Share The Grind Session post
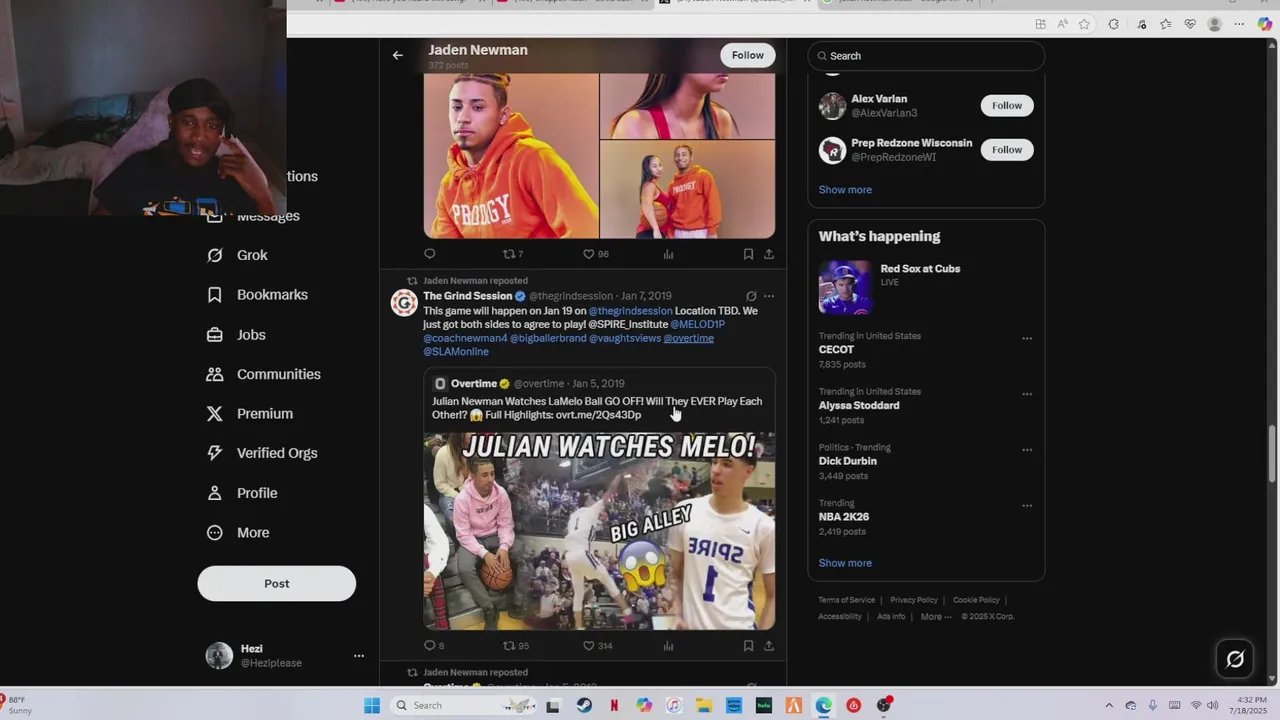Viewport: 1280px width, 720px height. point(769,646)
